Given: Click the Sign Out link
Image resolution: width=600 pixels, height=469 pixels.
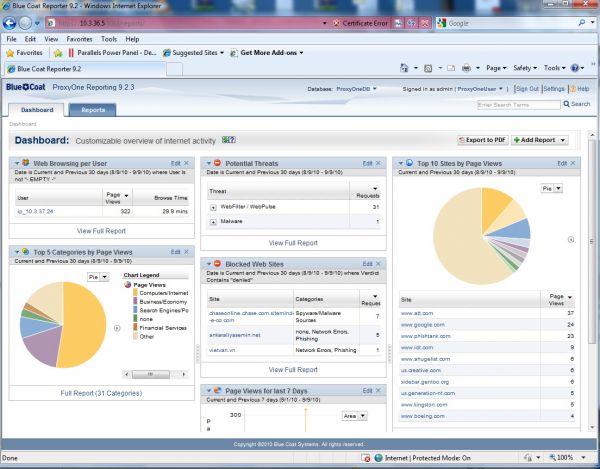Looking at the screenshot, I should tap(527, 89).
